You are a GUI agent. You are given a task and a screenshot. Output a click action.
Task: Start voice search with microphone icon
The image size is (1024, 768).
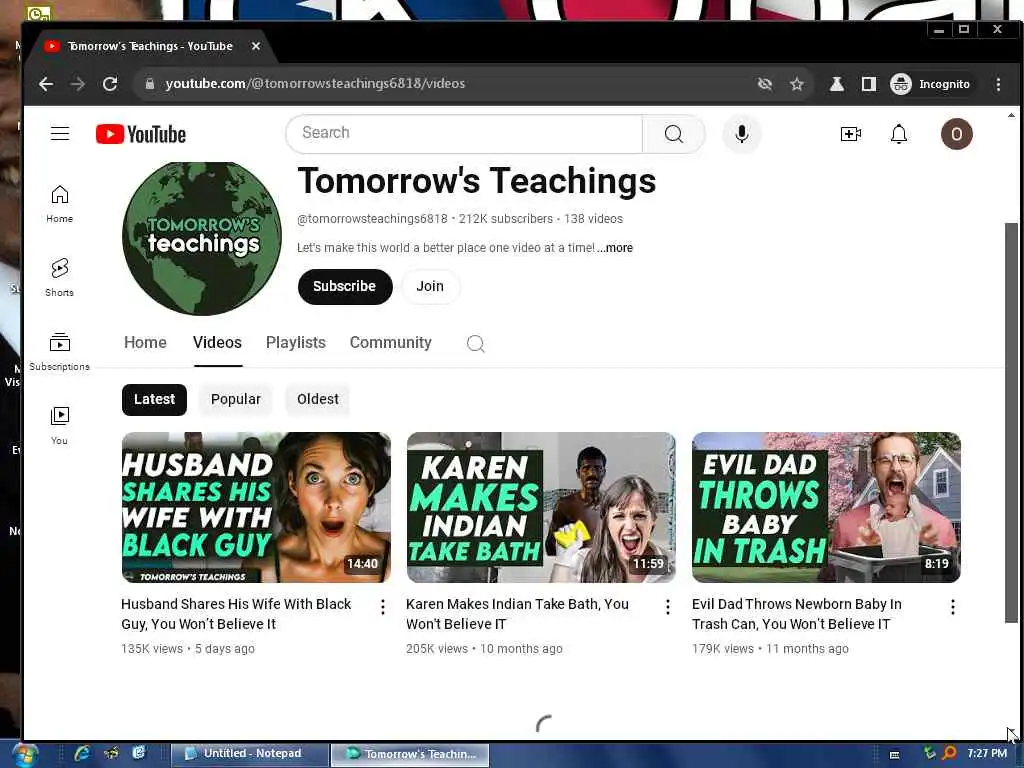[x=741, y=134]
